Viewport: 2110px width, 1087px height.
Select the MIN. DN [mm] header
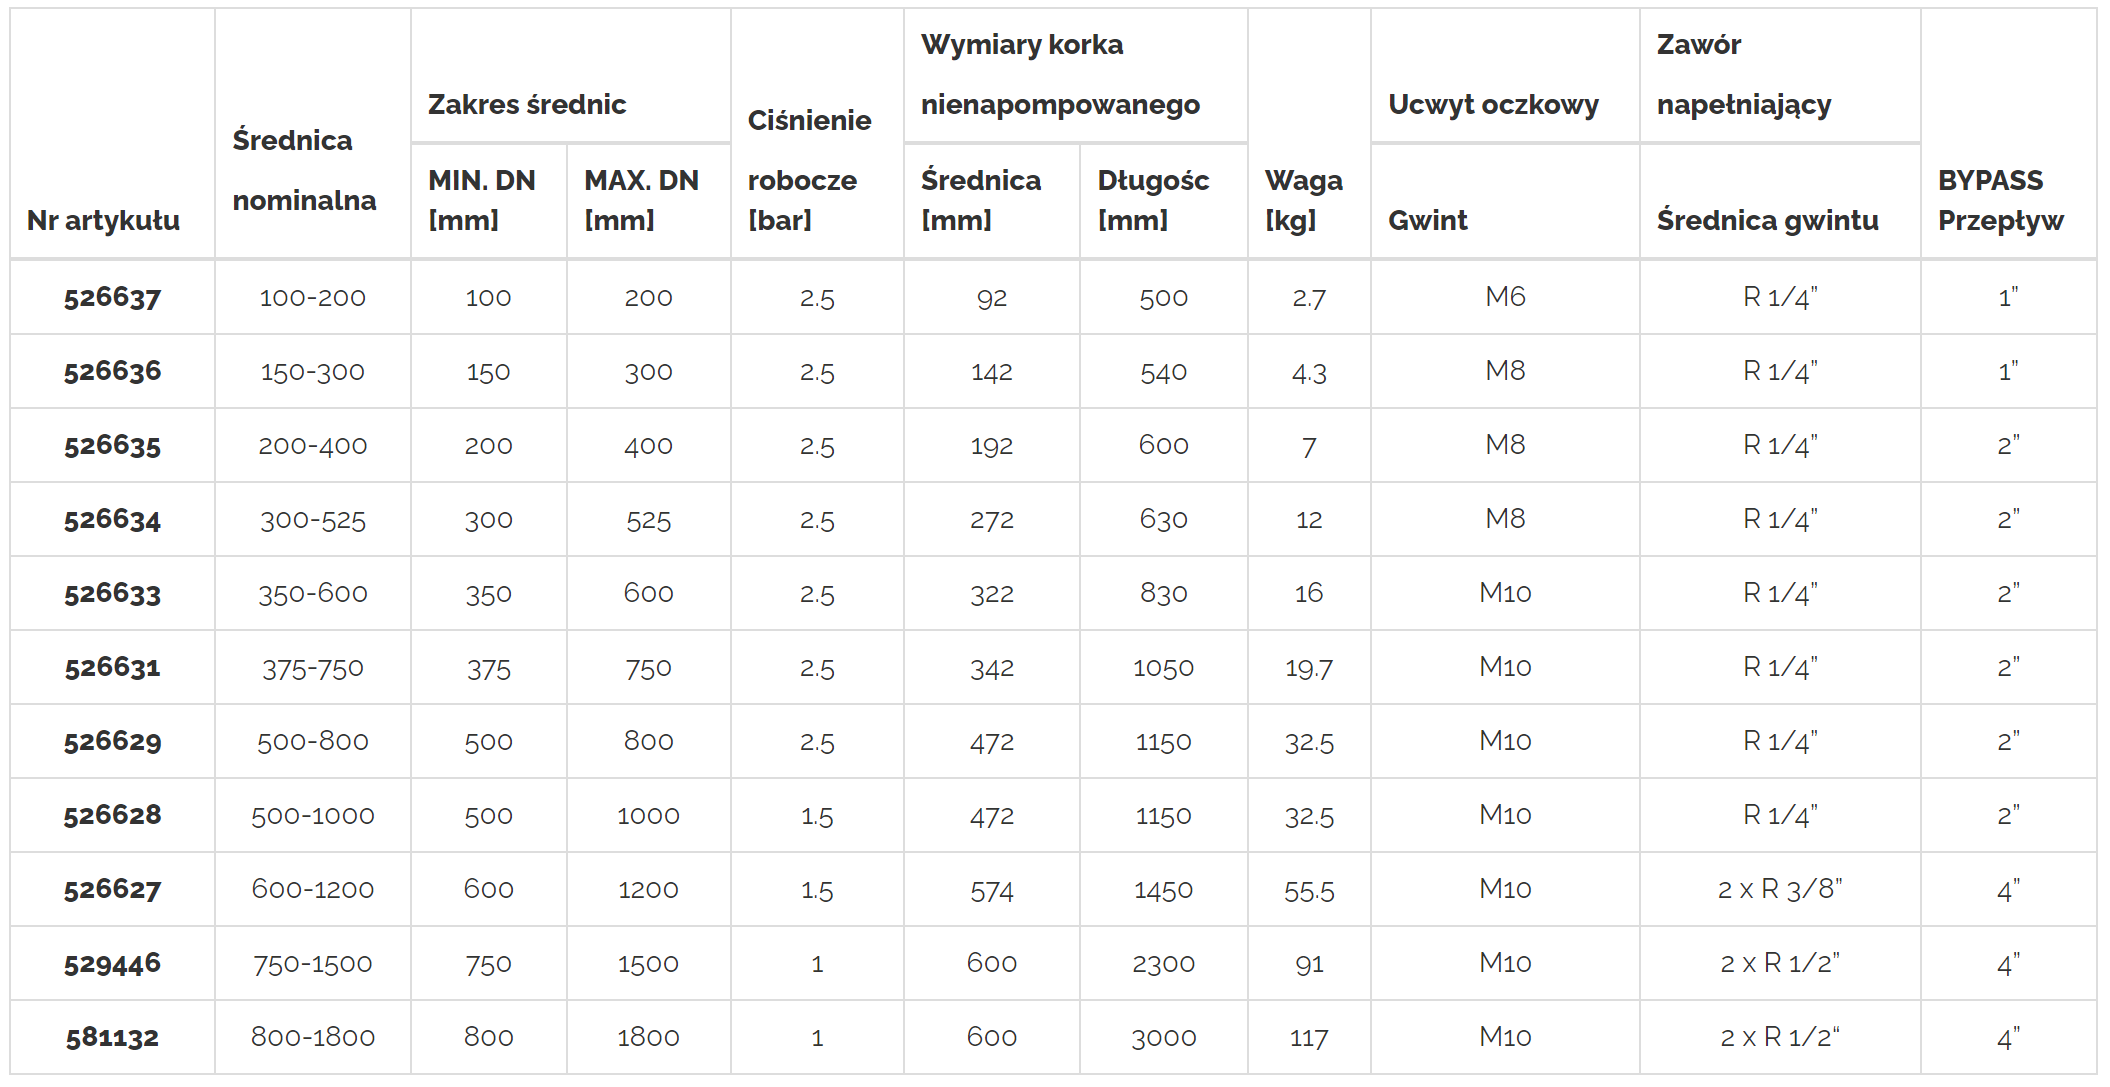coord(482,200)
